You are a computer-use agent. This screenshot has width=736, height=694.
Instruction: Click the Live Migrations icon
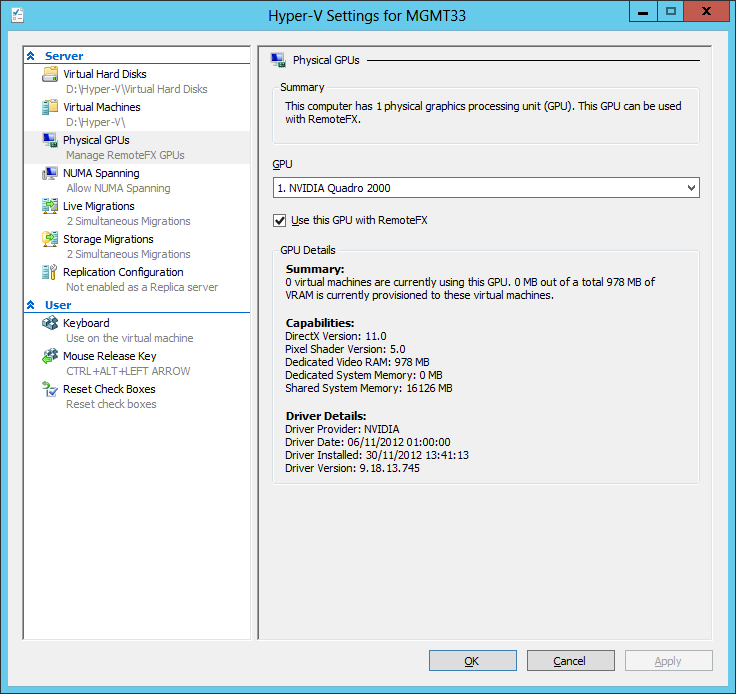point(50,206)
